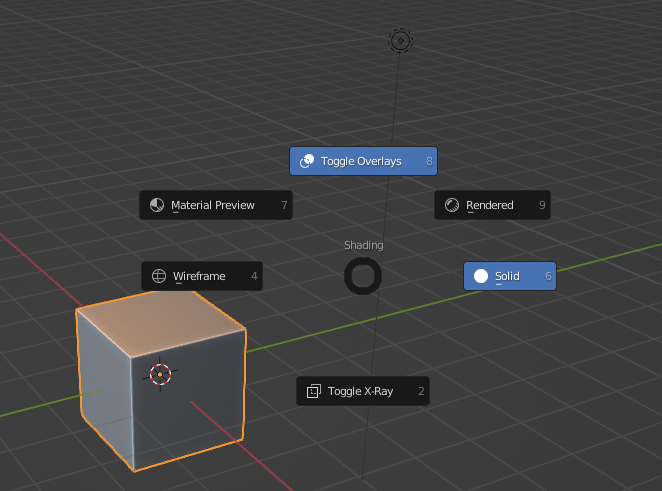
Task: Pick the Solid shading option
Action: pyautogui.click(x=510, y=276)
